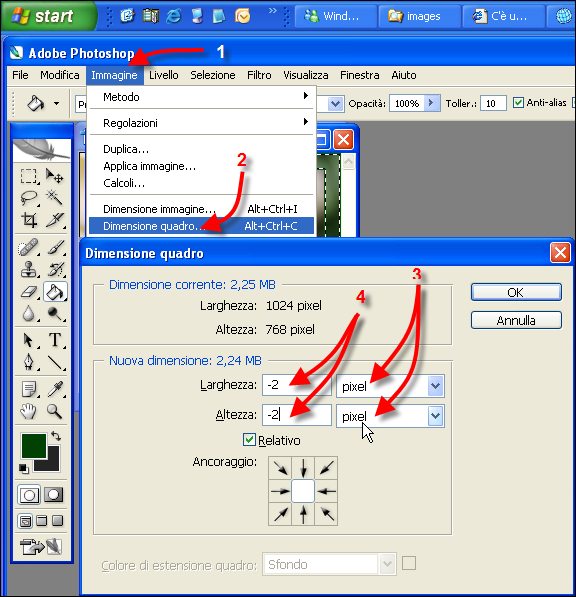
Task: Toggle the Relativo checkbox
Action: pos(249,439)
